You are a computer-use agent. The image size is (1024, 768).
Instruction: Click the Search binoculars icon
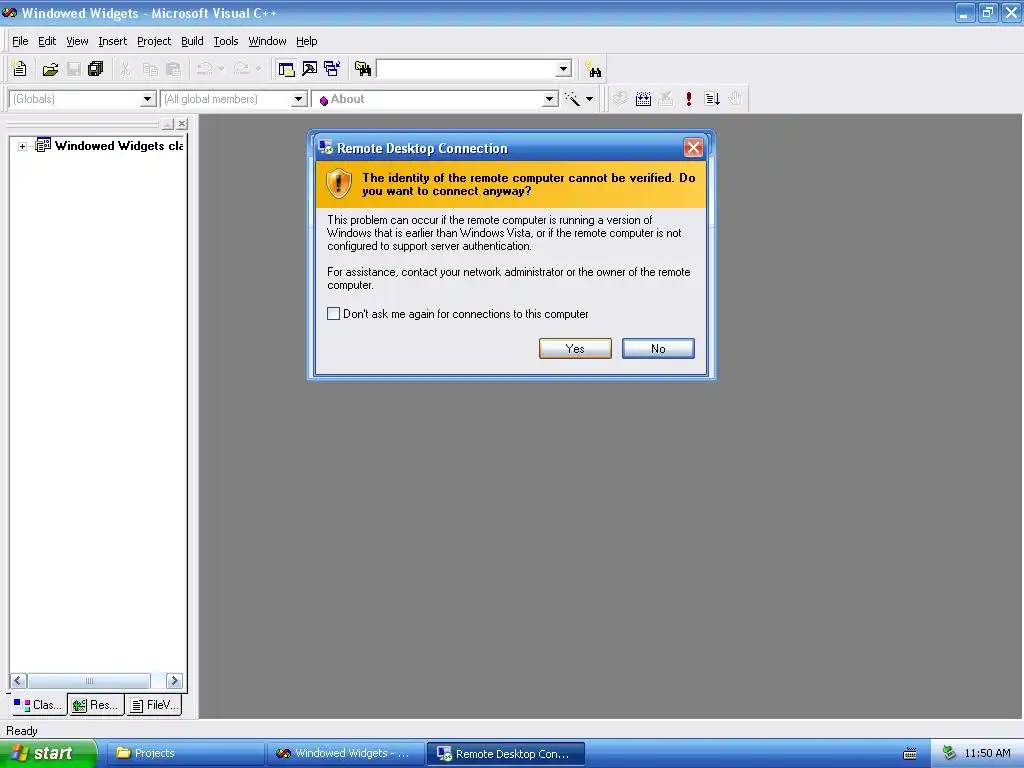pos(594,69)
